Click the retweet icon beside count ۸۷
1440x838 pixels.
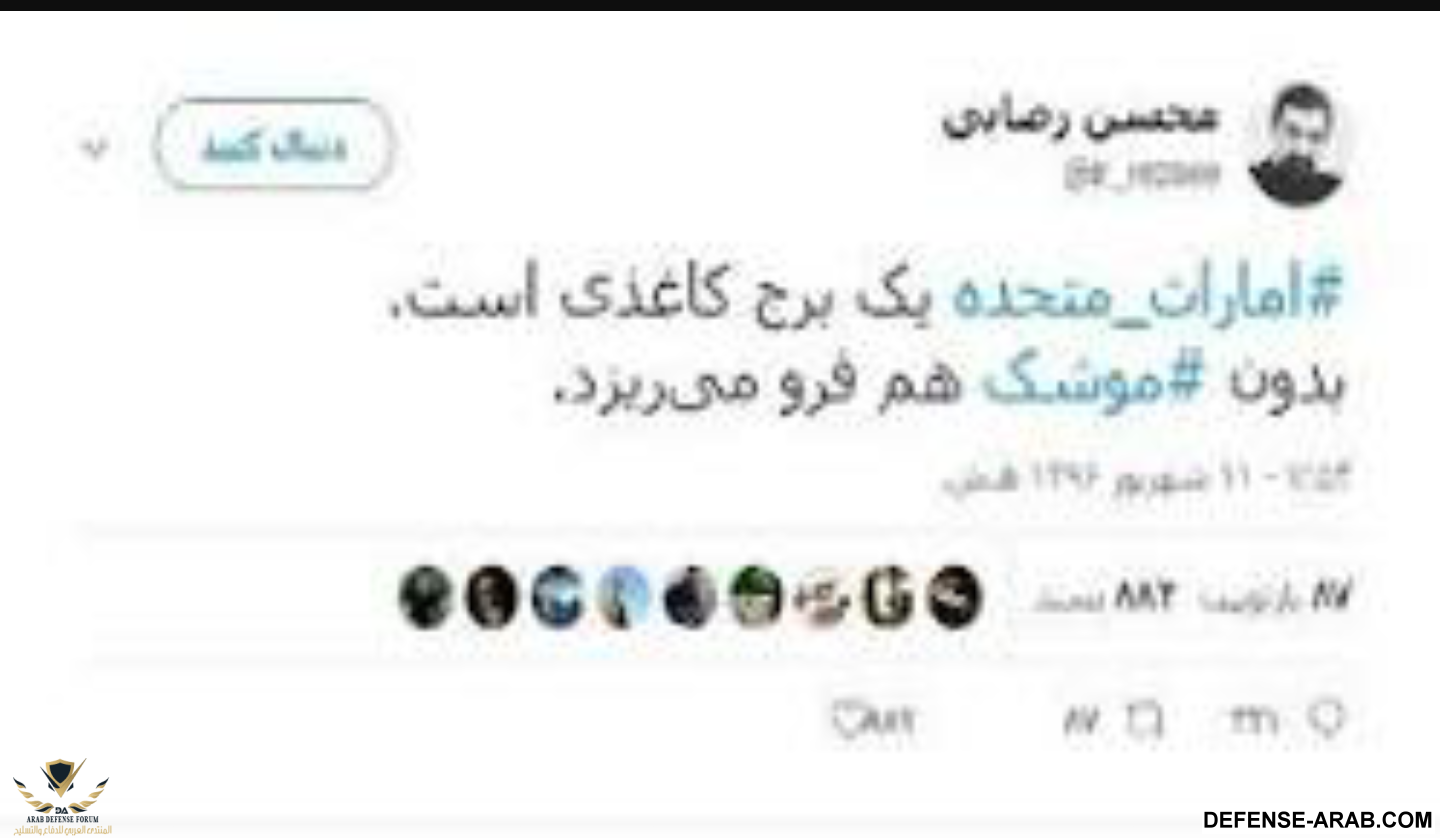click(1145, 719)
